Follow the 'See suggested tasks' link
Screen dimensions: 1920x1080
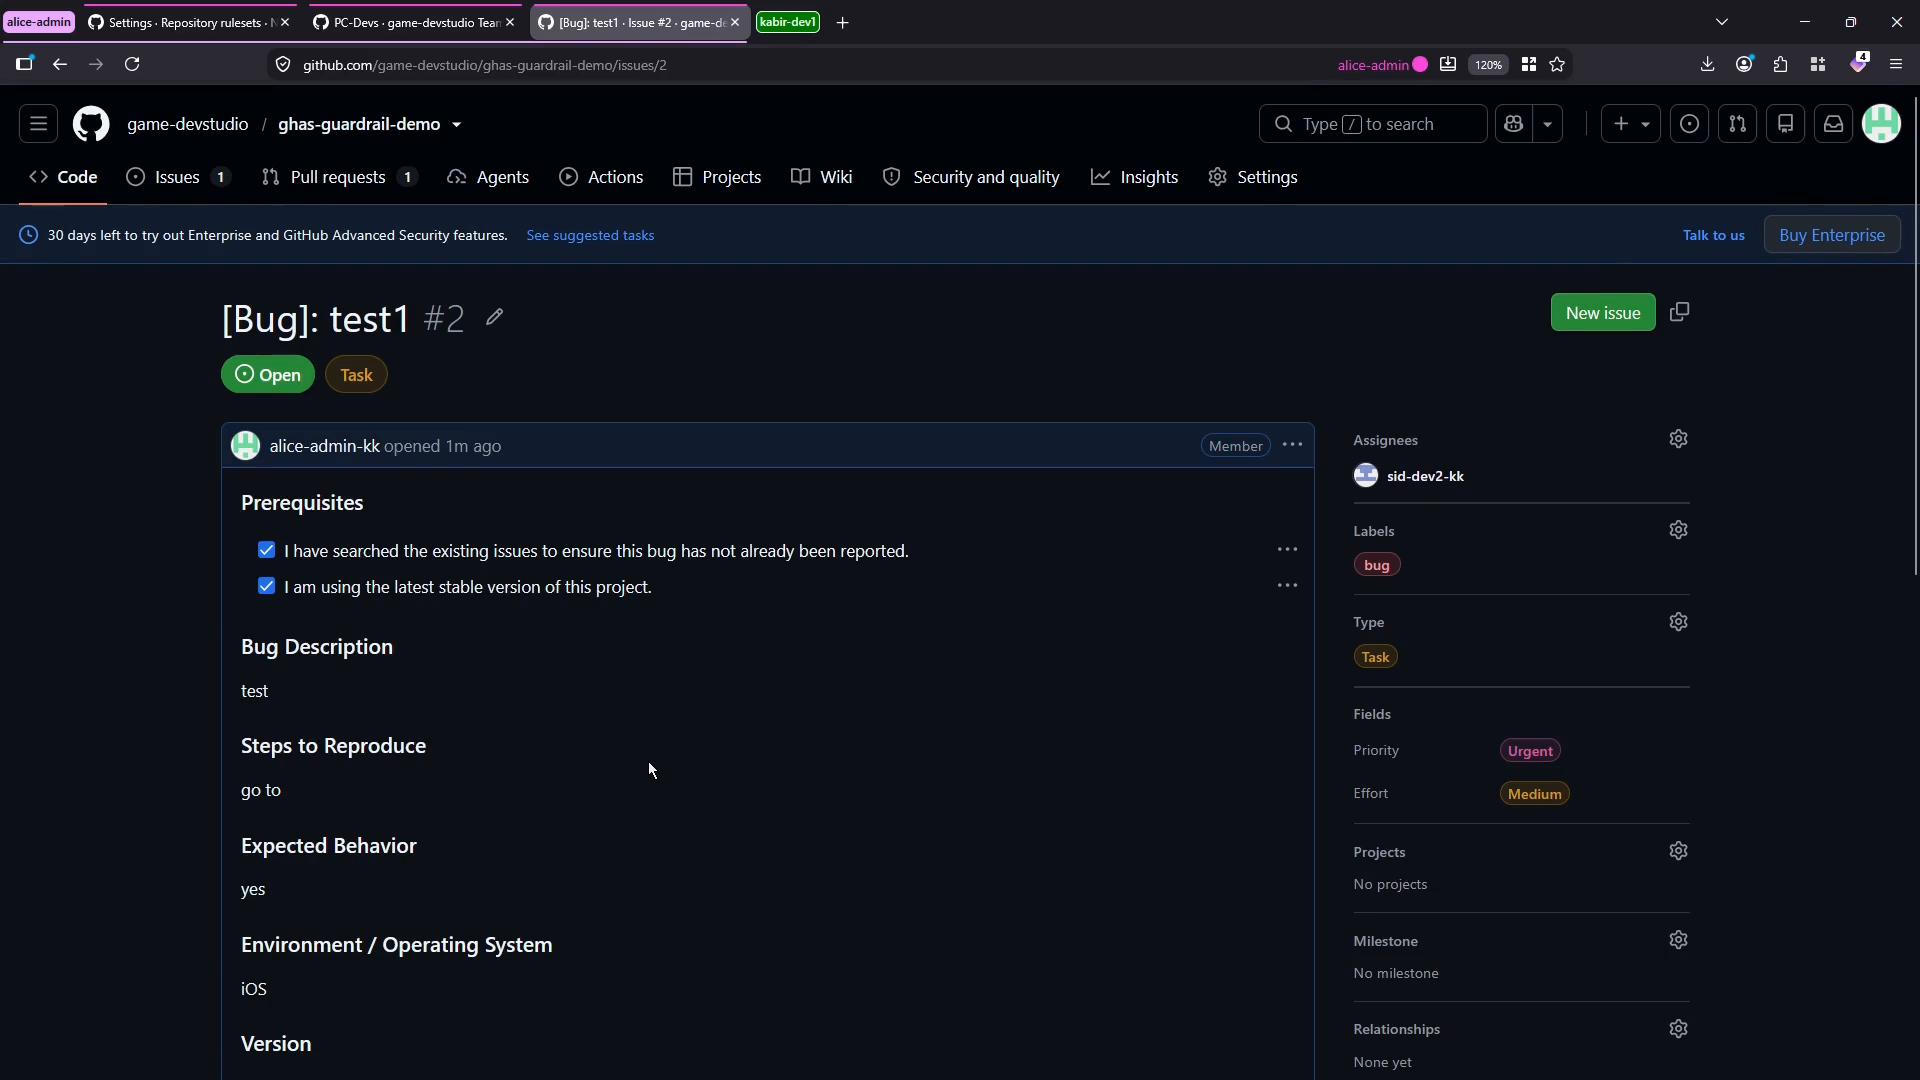pyautogui.click(x=590, y=235)
